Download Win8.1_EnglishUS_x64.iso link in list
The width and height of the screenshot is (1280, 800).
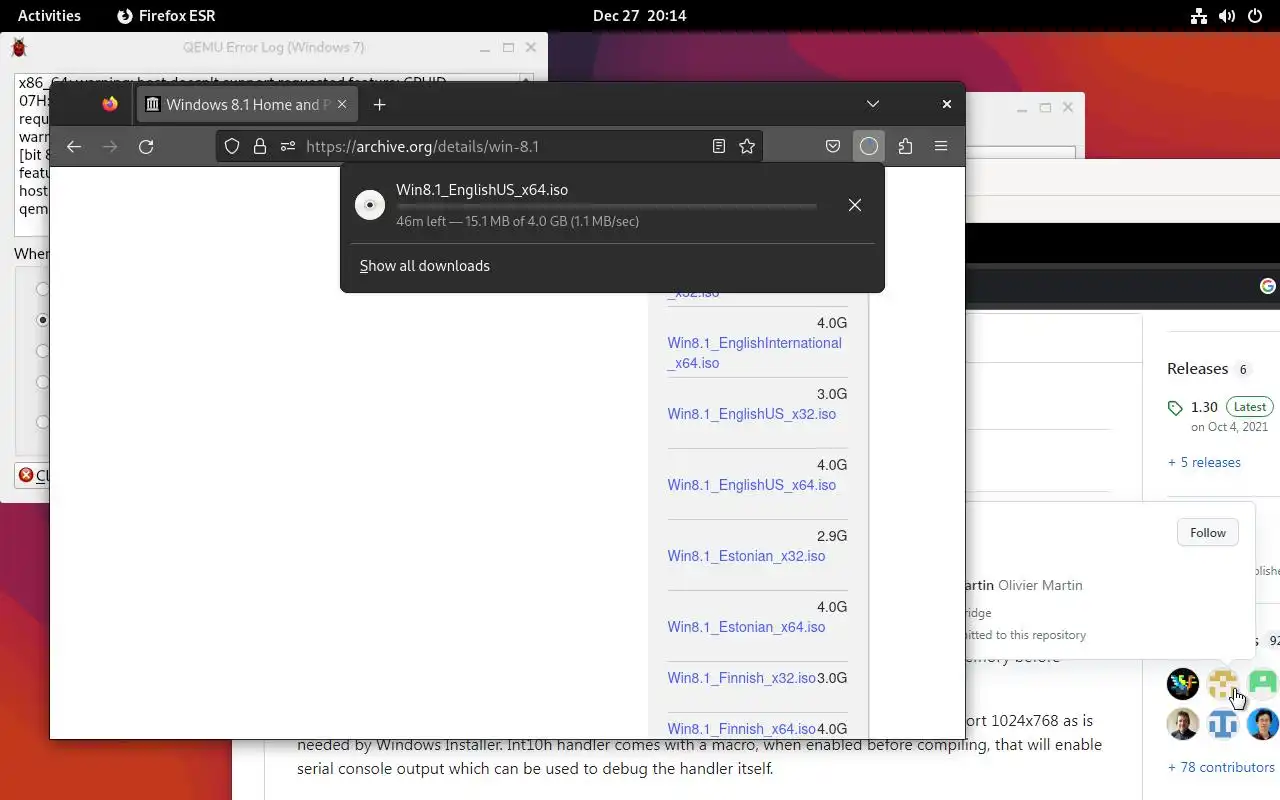point(752,485)
